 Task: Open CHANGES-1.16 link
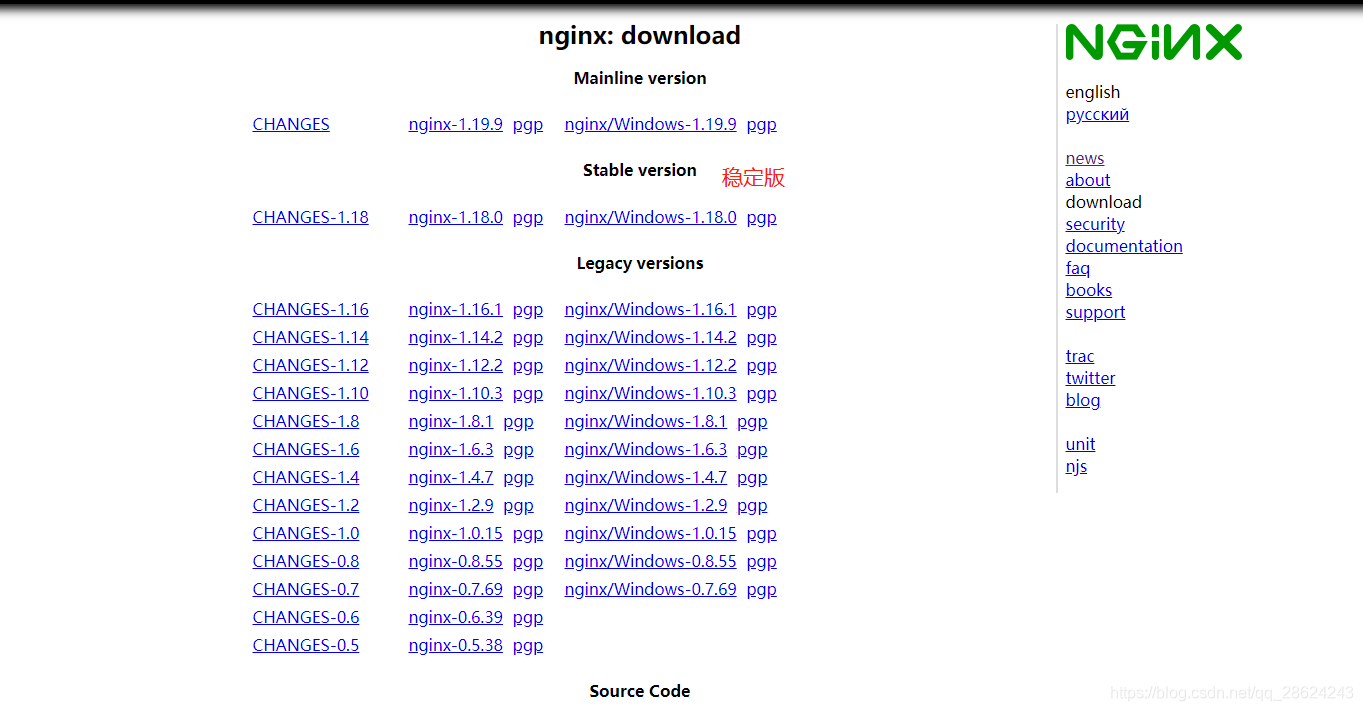coord(310,309)
